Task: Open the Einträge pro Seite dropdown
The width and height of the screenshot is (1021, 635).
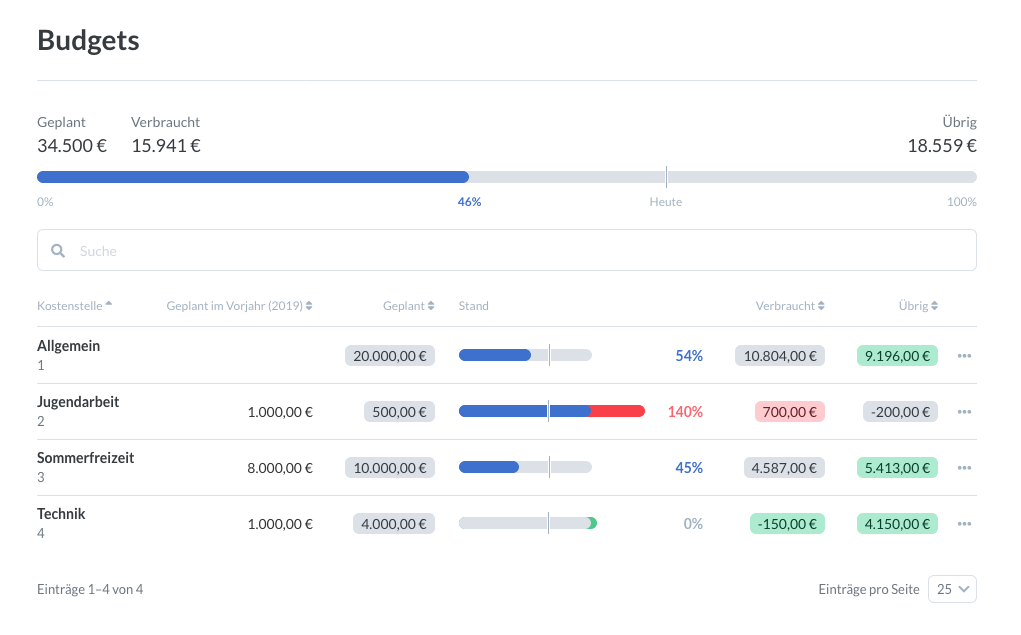Action: (952, 589)
